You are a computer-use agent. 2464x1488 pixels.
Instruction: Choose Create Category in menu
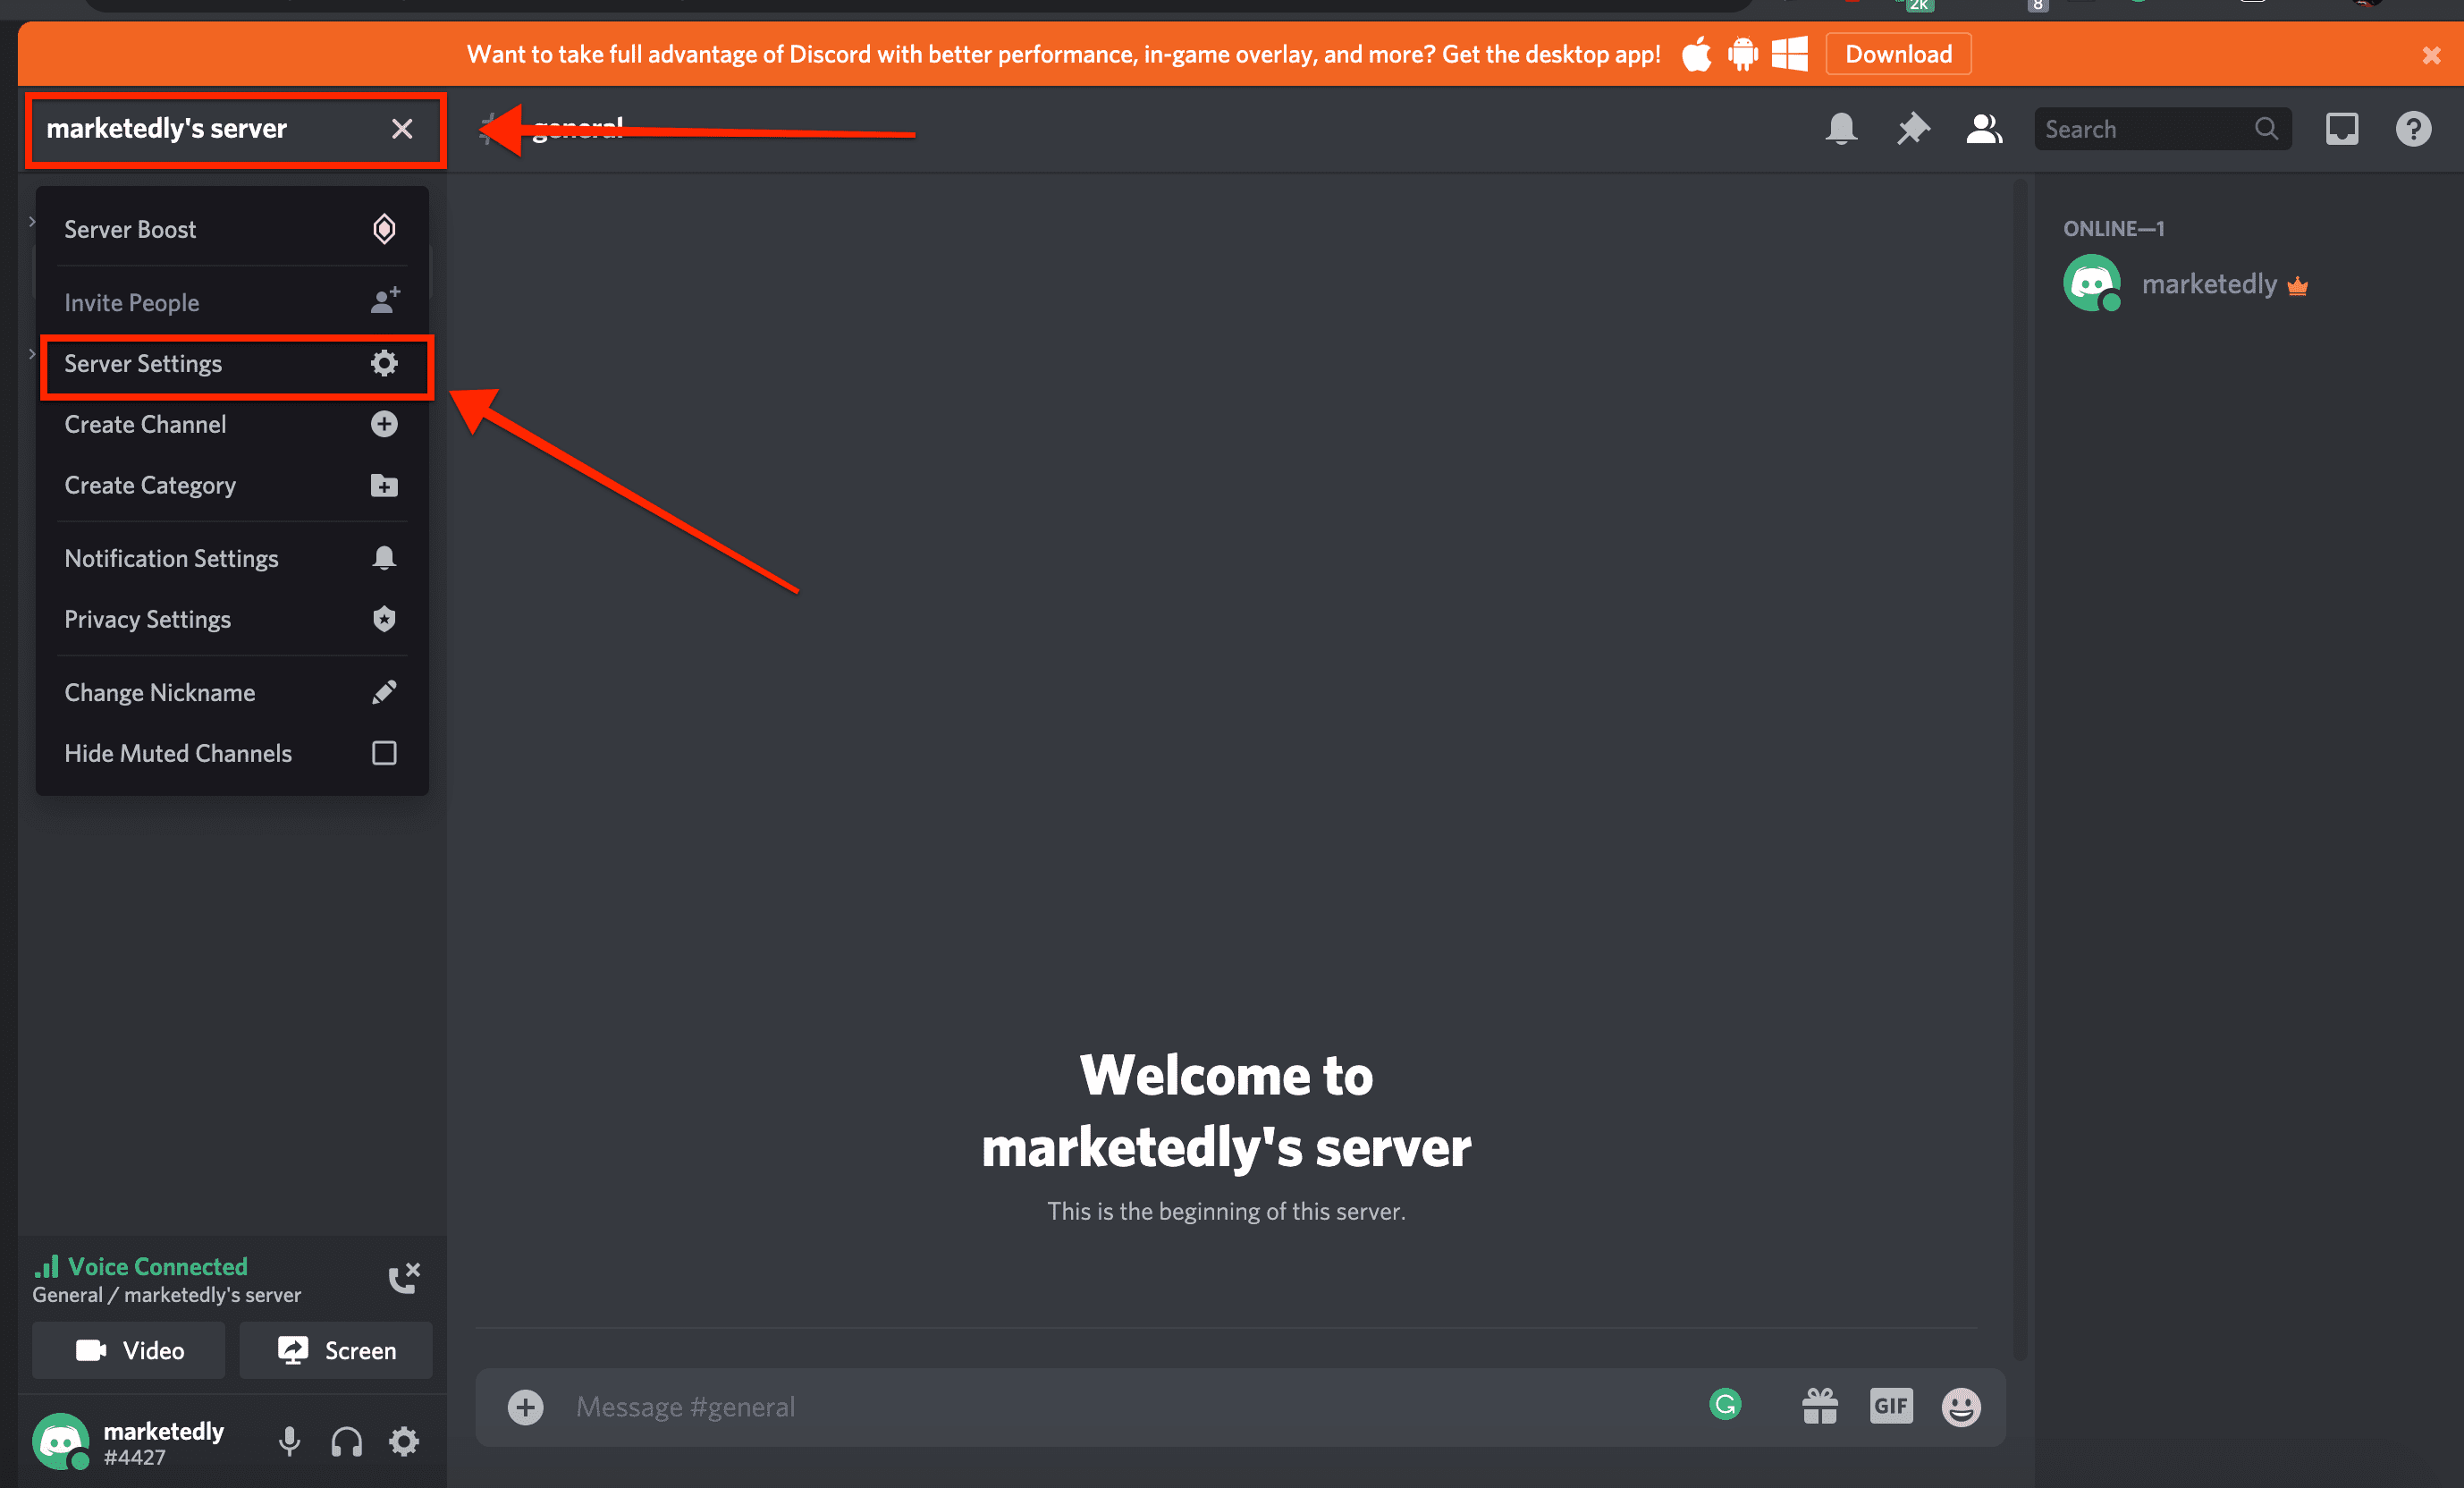pos(232,485)
